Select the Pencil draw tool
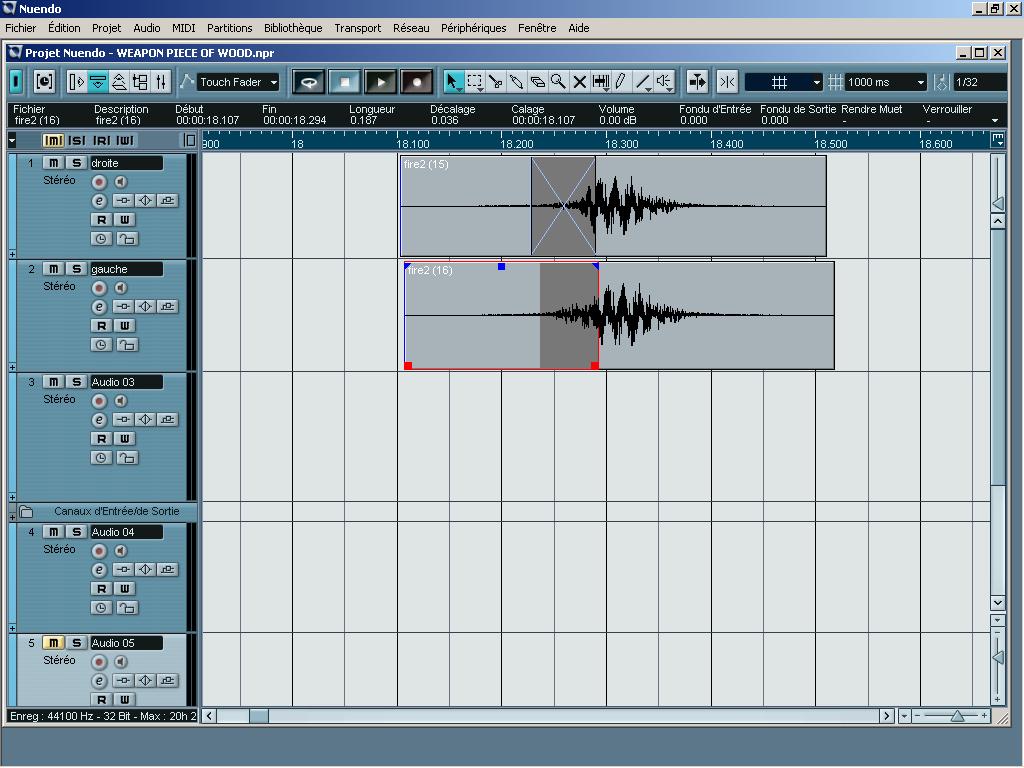Image resolution: width=1024 pixels, height=768 pixels. point(621,82)
